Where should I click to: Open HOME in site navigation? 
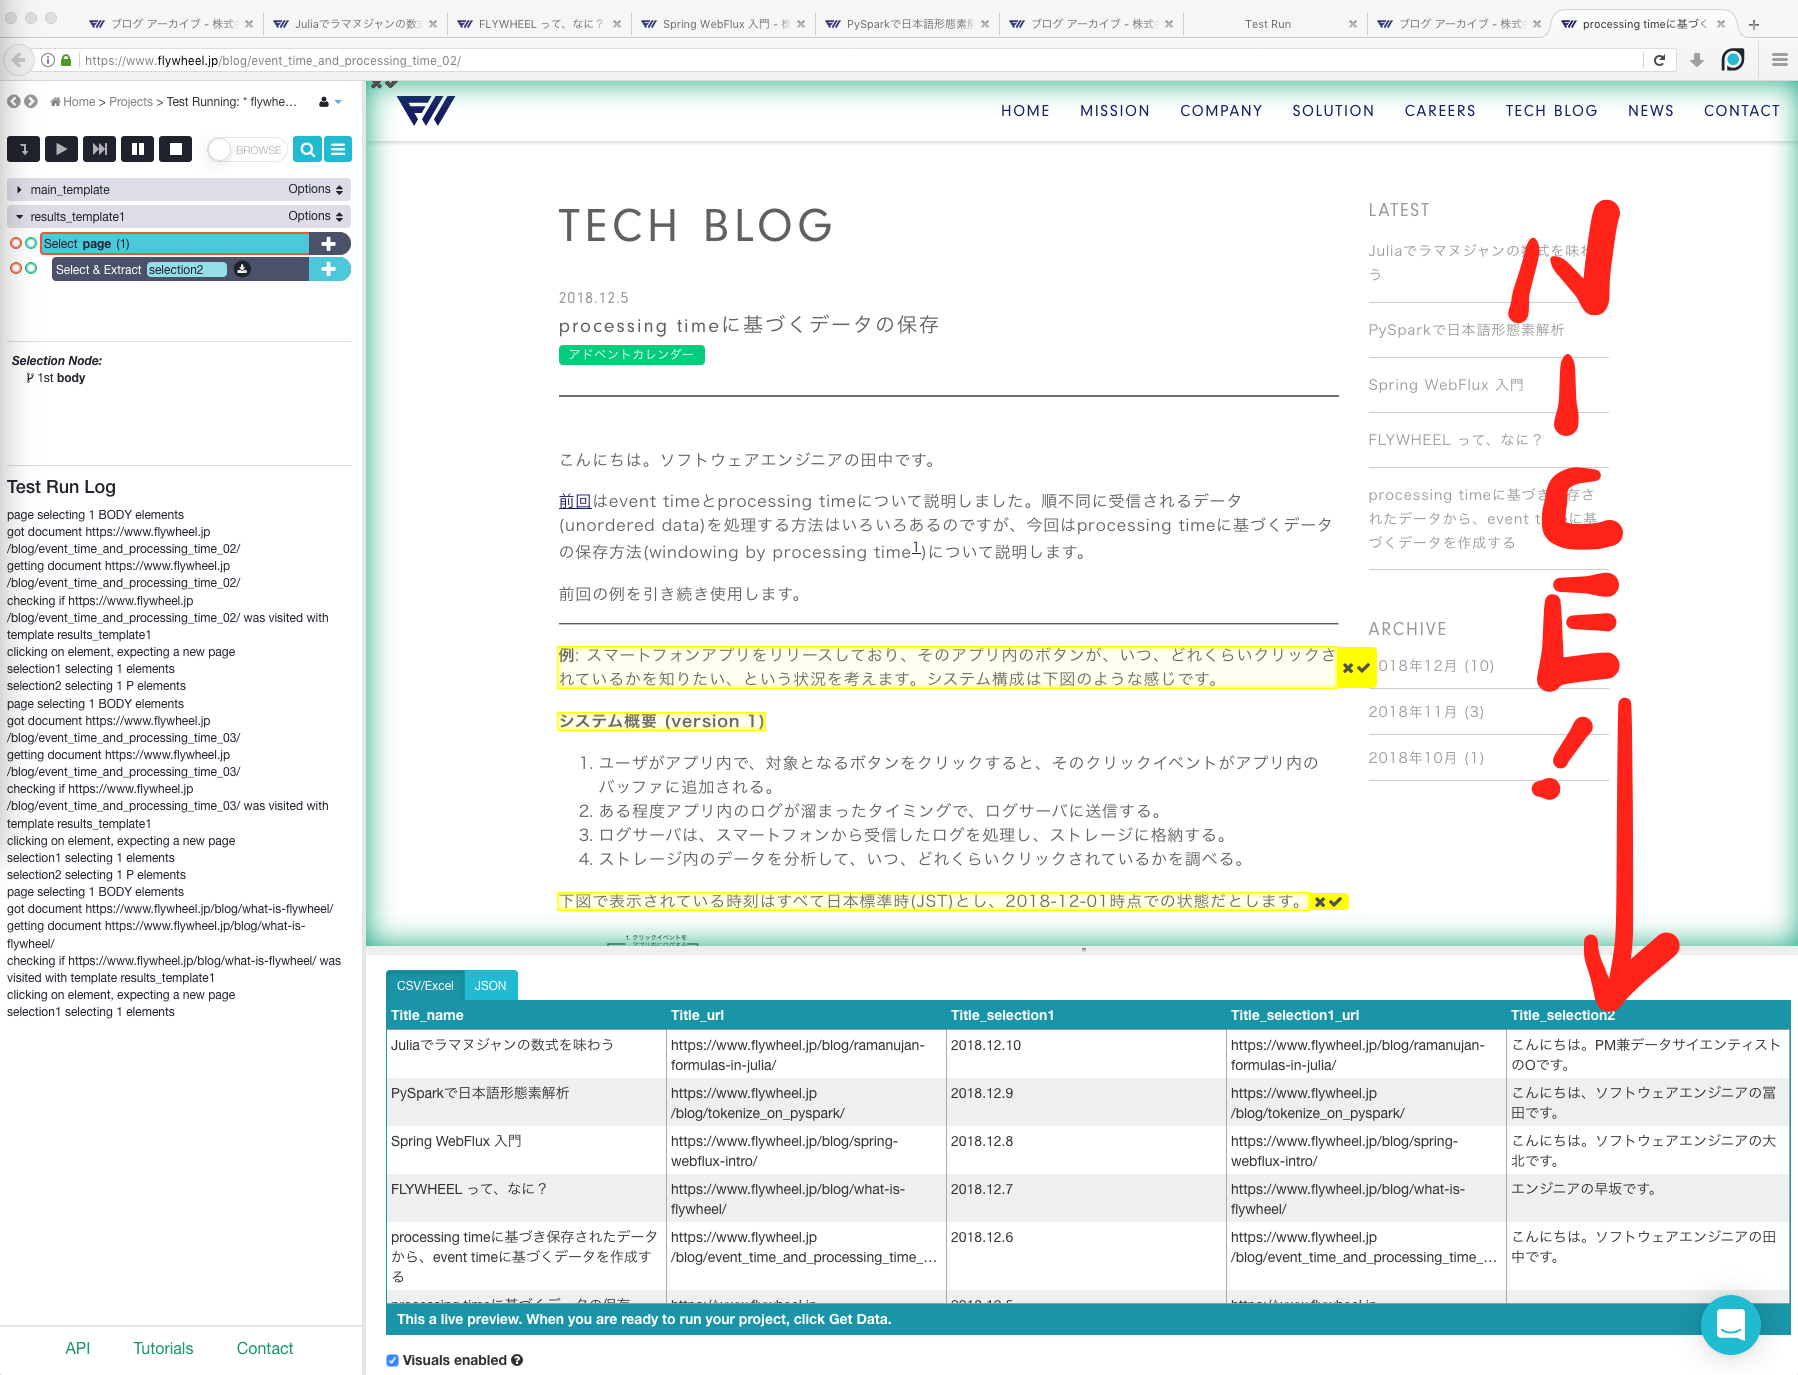(1025, 111)
